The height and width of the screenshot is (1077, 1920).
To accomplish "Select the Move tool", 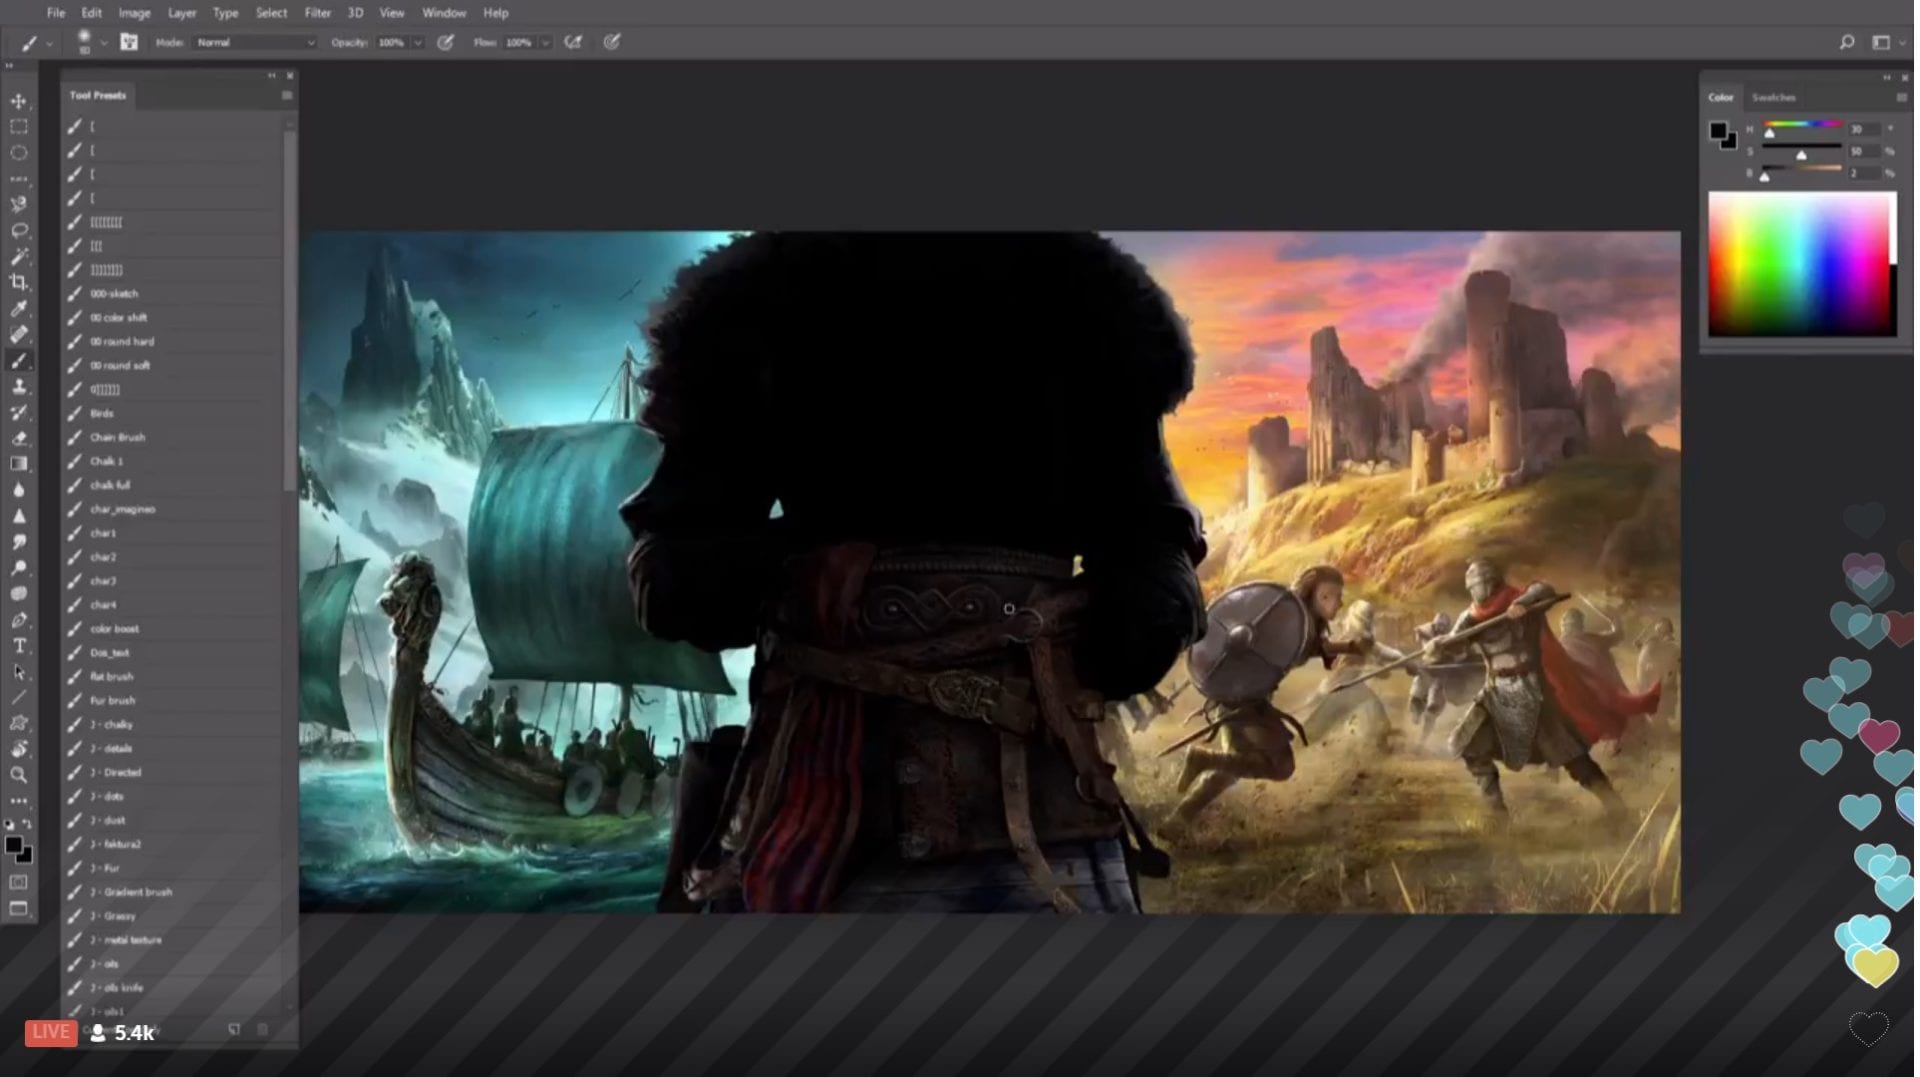I will pos(18,101).
